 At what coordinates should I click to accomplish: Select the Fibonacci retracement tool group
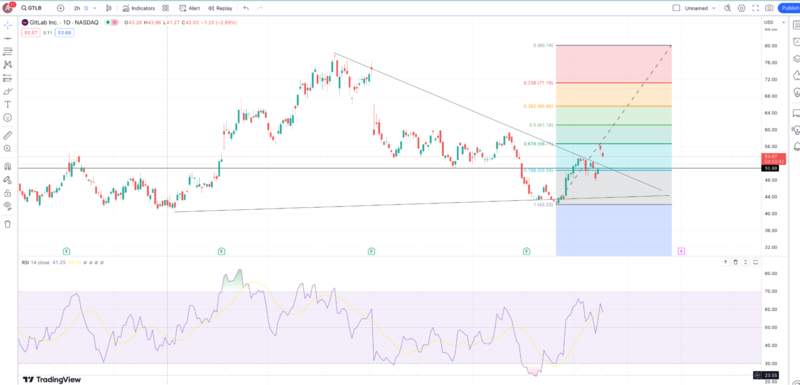8,52
